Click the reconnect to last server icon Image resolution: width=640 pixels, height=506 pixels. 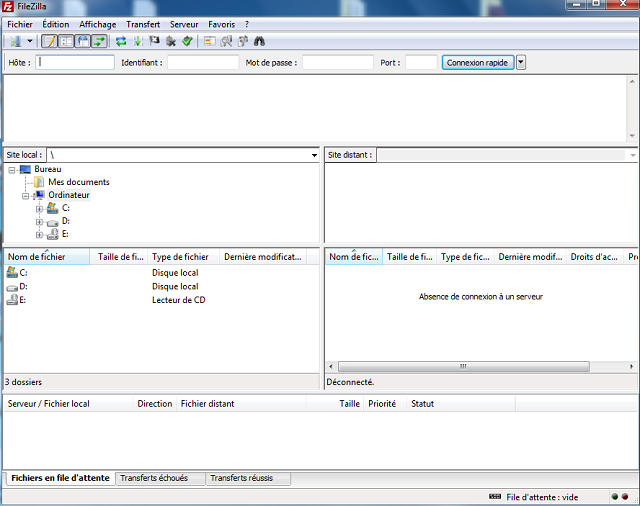click(x=187, y=41)
